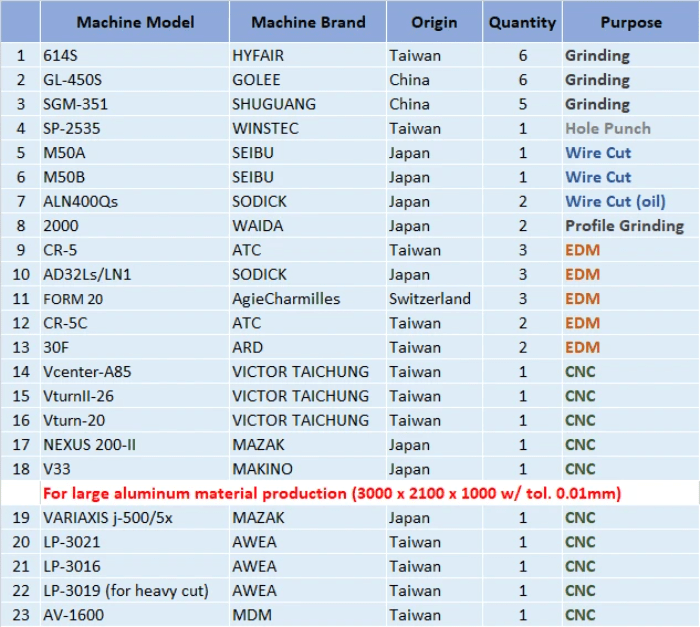
Task: Select the 614S model cell
Action: [x=135, y=55]
